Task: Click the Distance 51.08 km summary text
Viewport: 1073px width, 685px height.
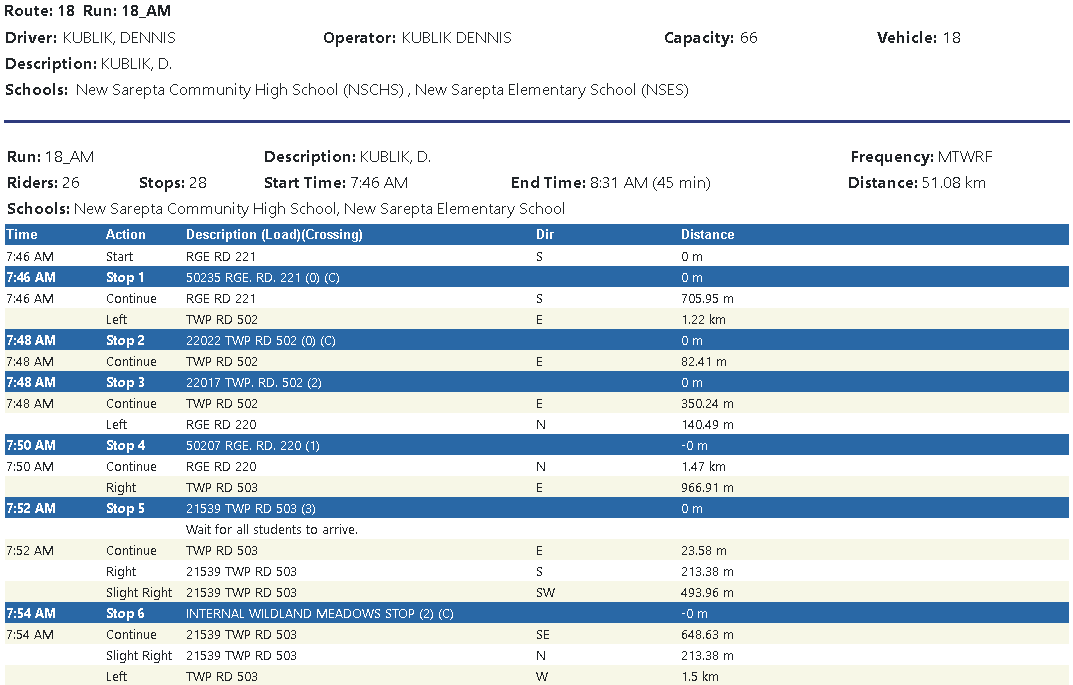Action: [915, 183]
